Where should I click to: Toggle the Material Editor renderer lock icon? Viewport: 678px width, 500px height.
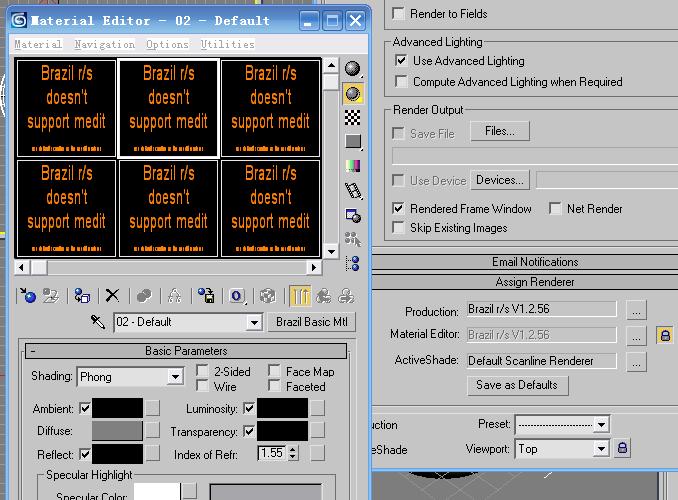click(x=665, y=335)
